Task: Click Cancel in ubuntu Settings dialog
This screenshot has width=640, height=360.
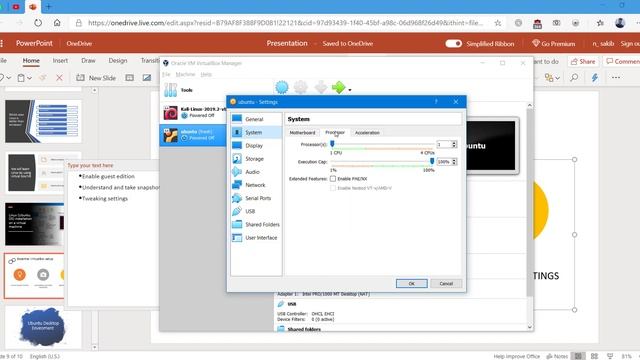Action: (x=446, y=283)
